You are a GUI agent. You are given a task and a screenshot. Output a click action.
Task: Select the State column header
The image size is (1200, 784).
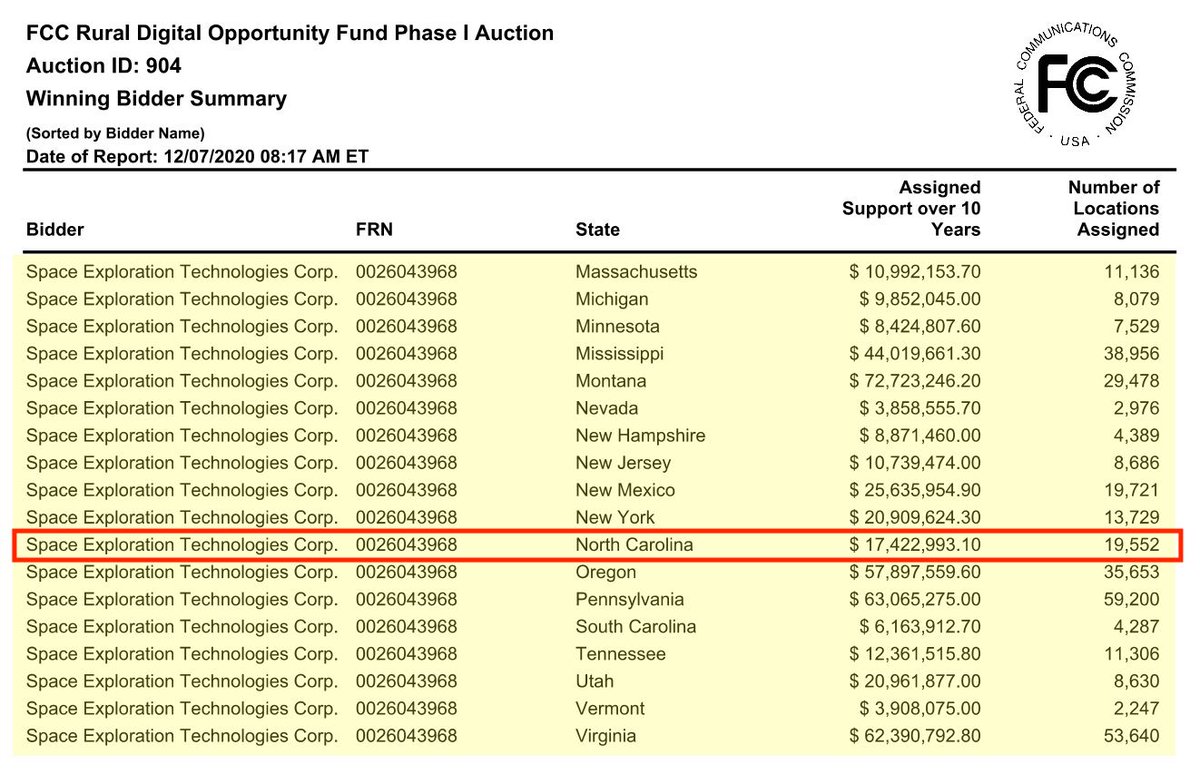click(x=597, y=229)
